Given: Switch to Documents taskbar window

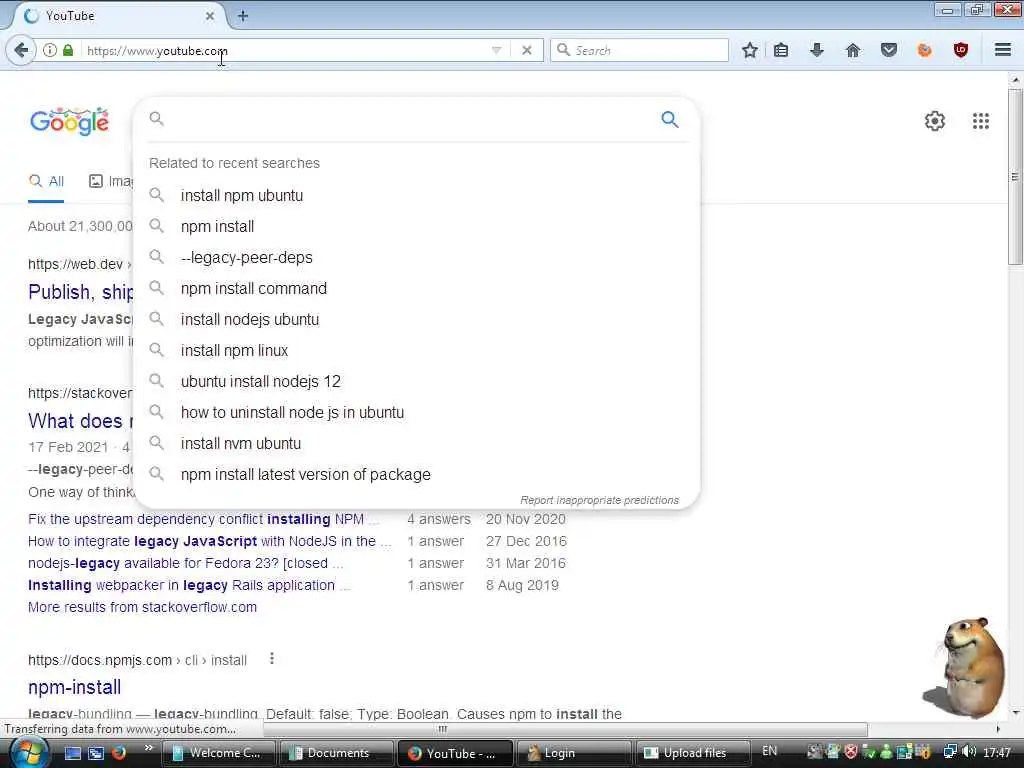Looking at the screenshot, I should click(336, 753).
